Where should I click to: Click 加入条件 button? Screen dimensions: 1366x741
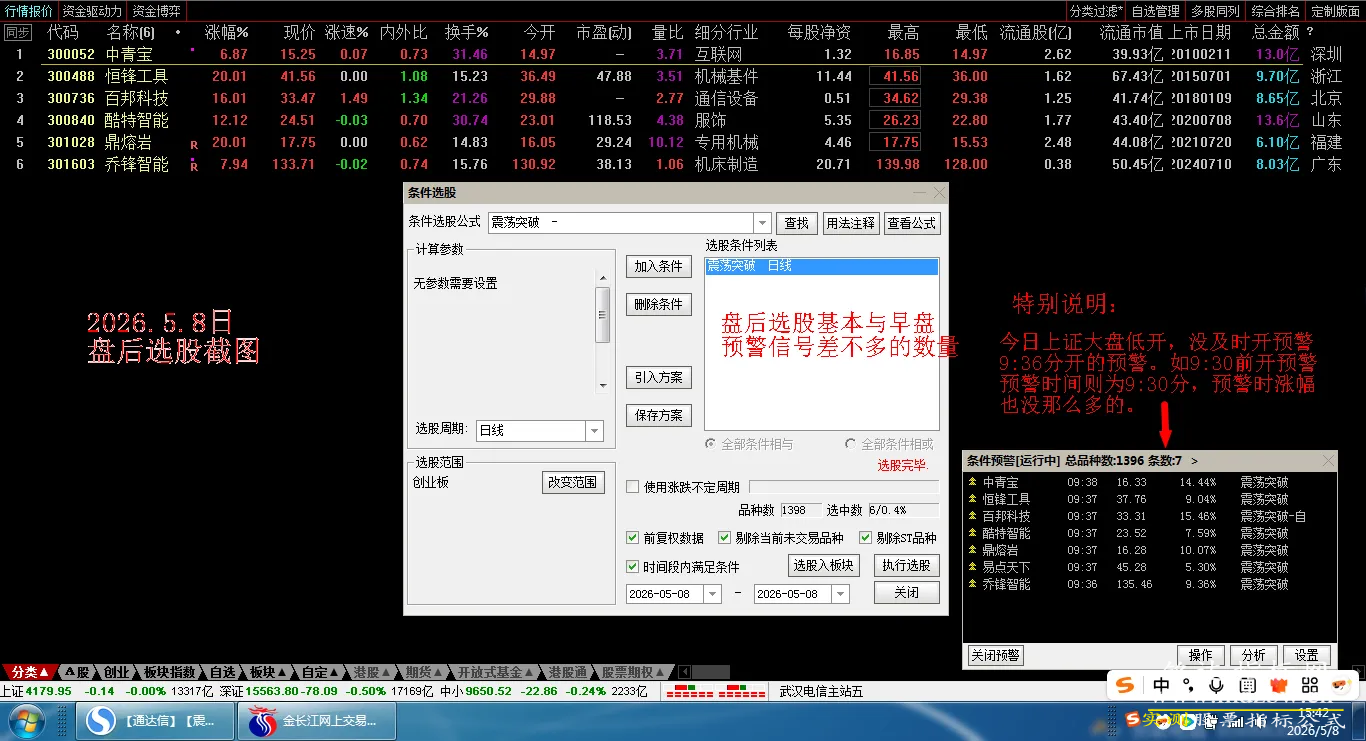click(x=659, y=266)
